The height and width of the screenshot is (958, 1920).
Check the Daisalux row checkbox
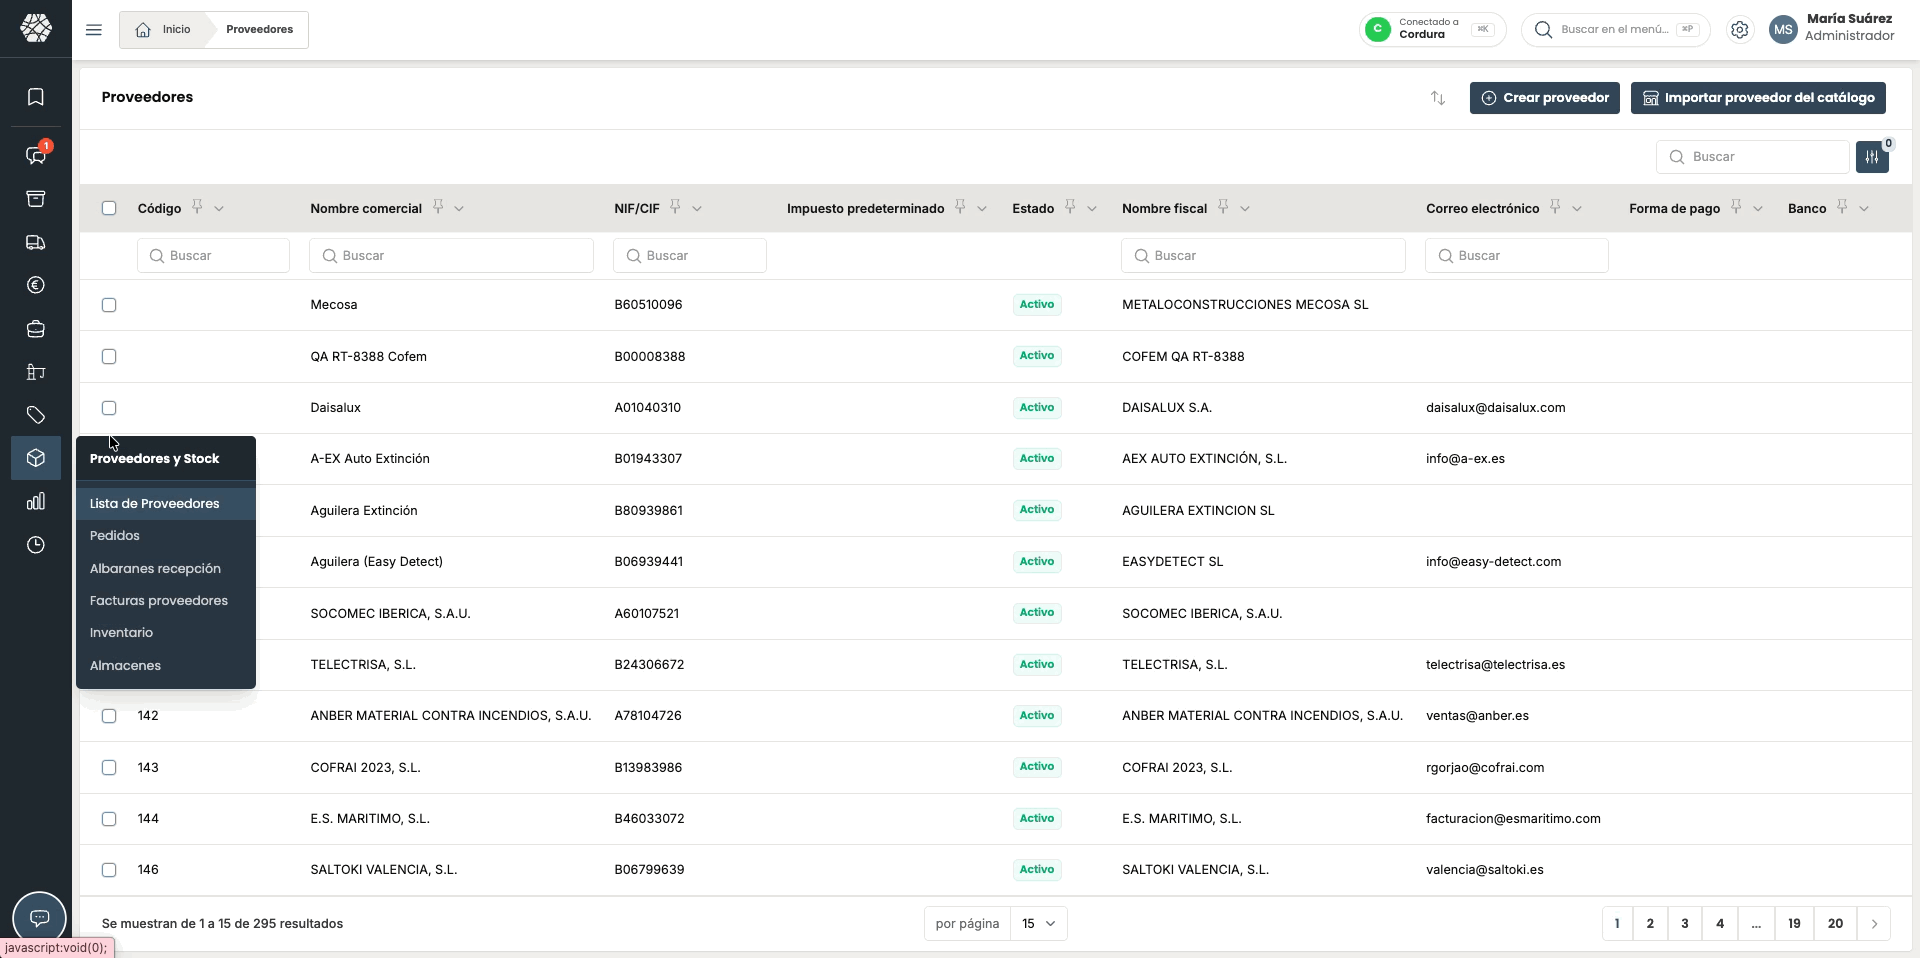point(109,408)
